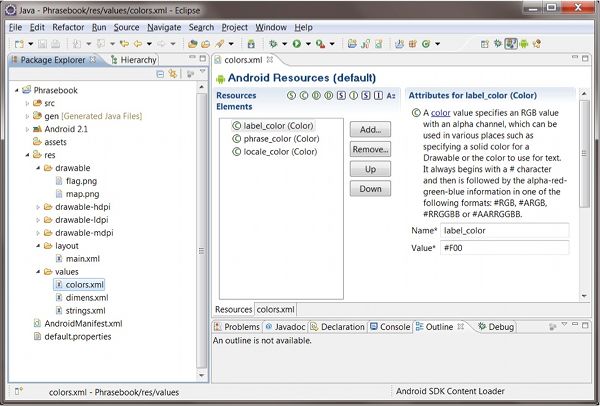The width and height of the screenshot is (600, 406).
Task: Close the colors.xml editor tab
Action: [x=270, y=60]
